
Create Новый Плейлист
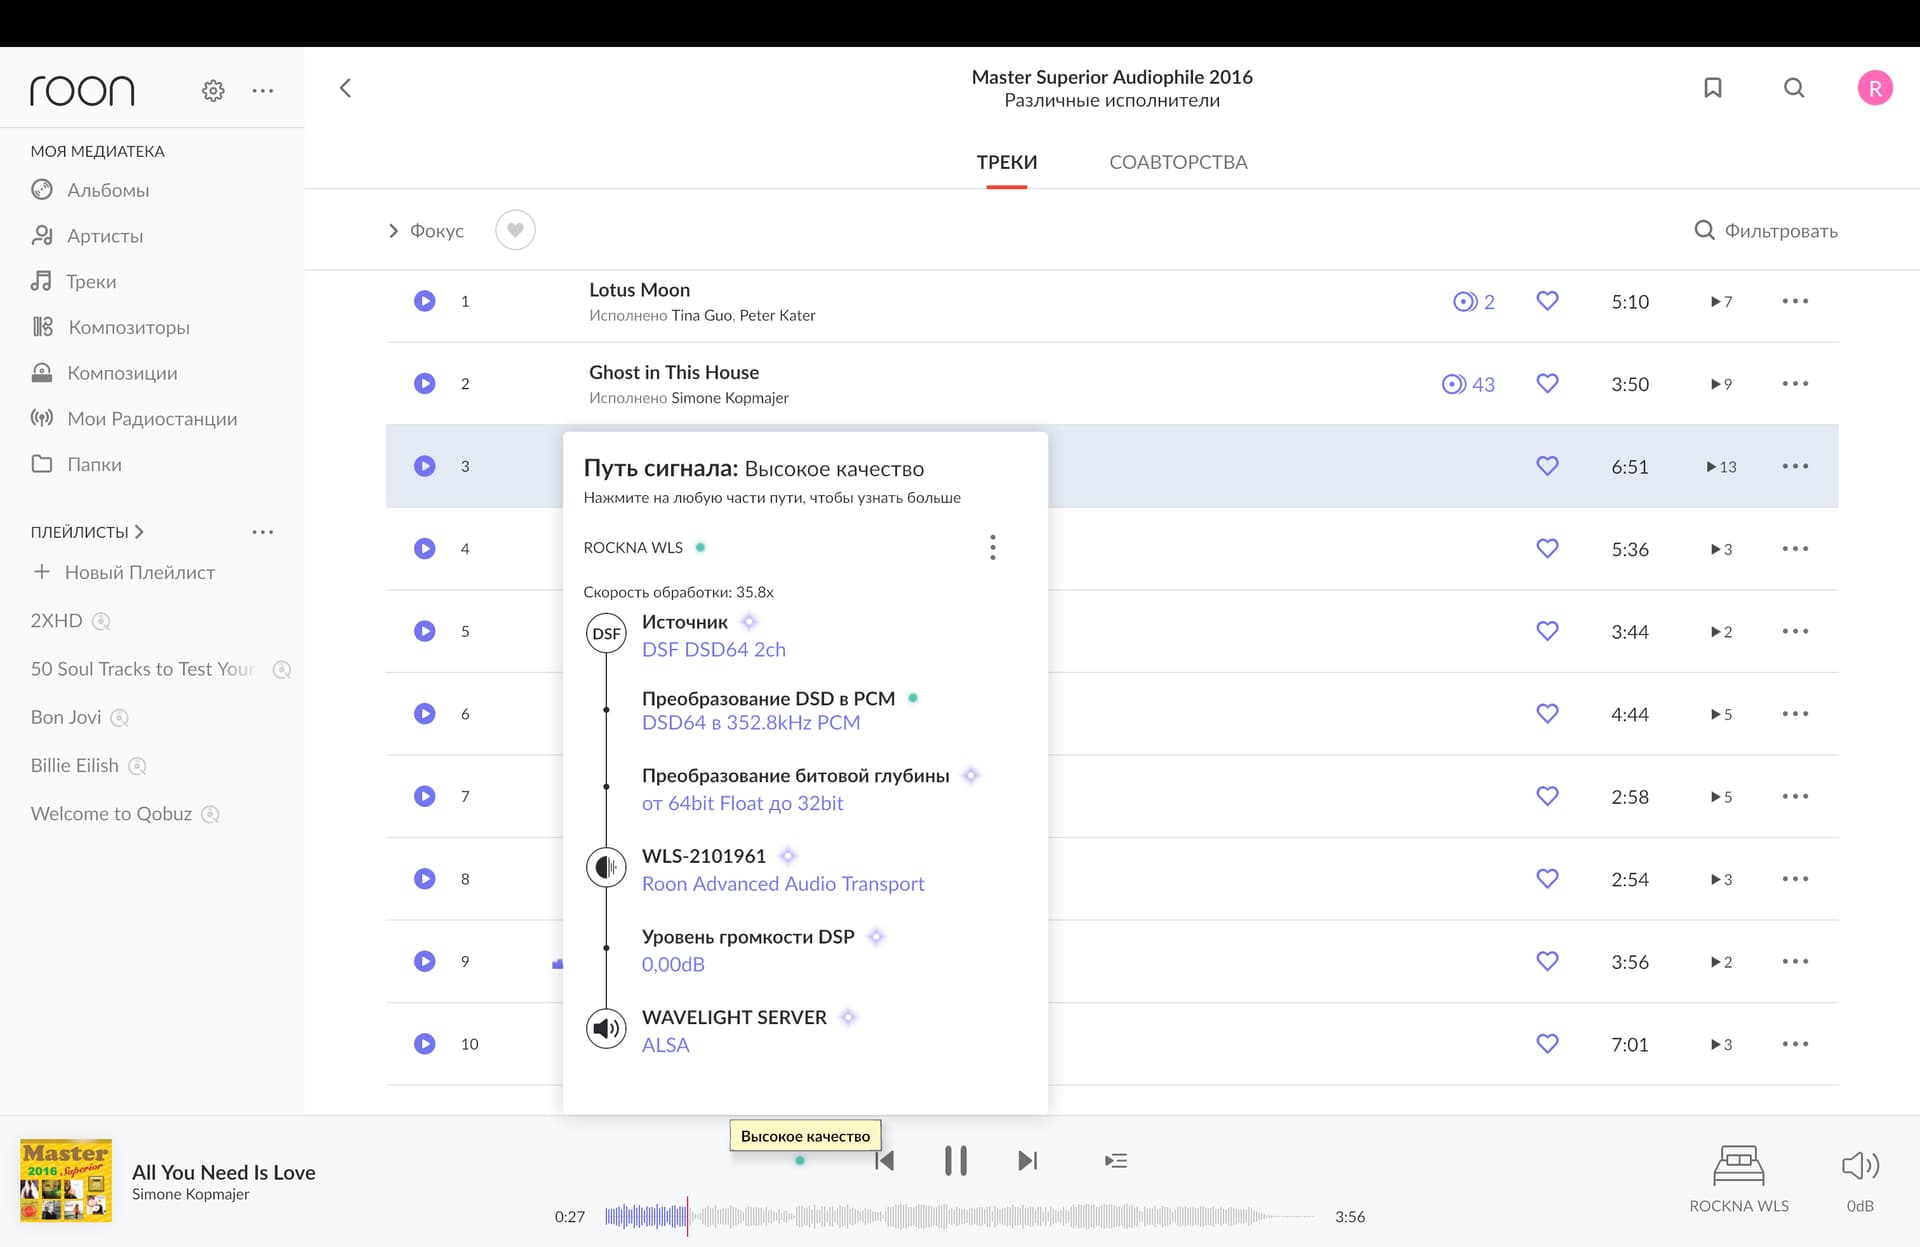pyautogui.click(x=124, y=573)
